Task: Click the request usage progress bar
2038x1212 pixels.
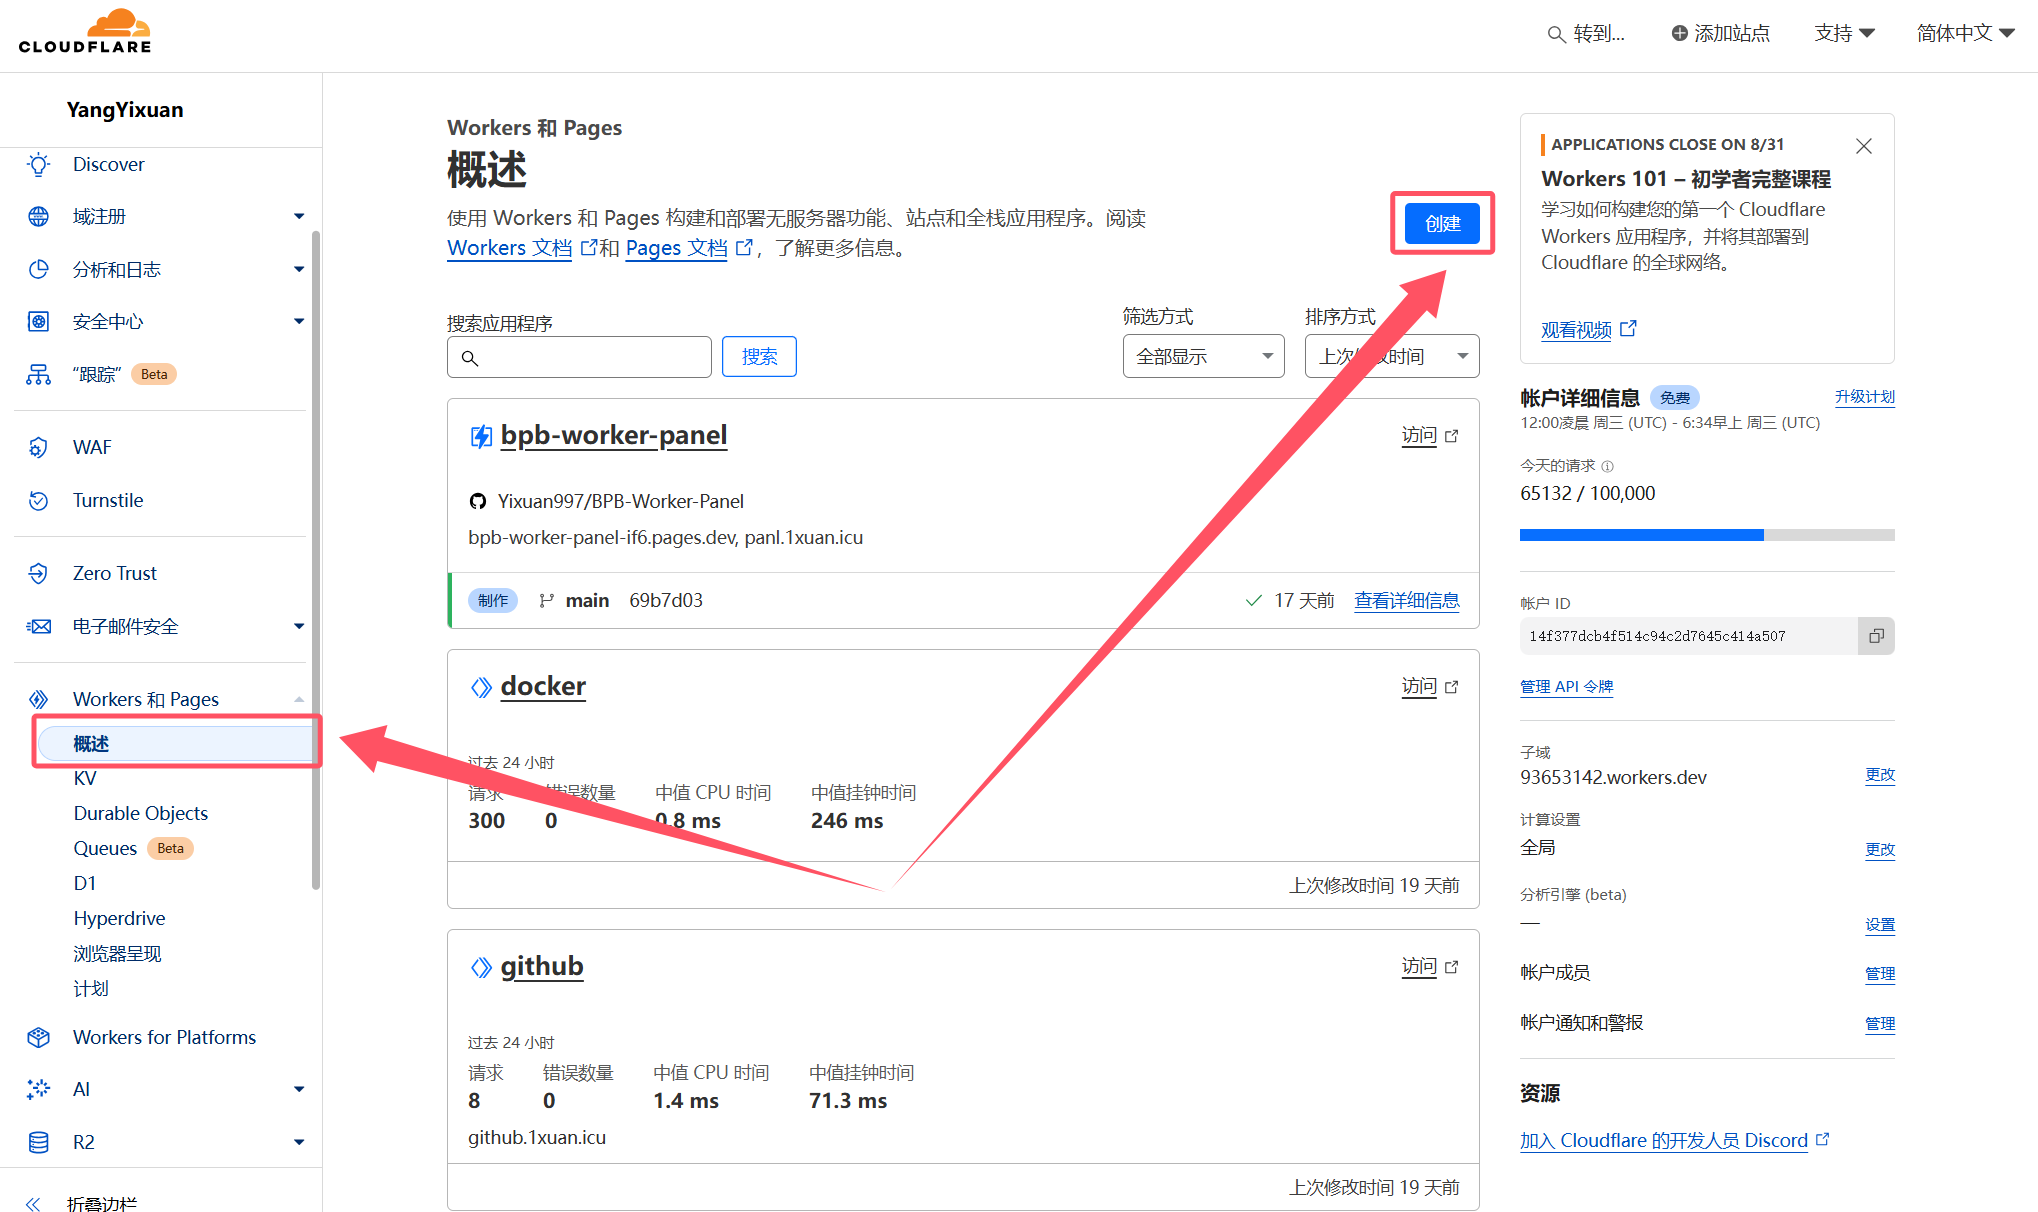Action: [1707, 535]
